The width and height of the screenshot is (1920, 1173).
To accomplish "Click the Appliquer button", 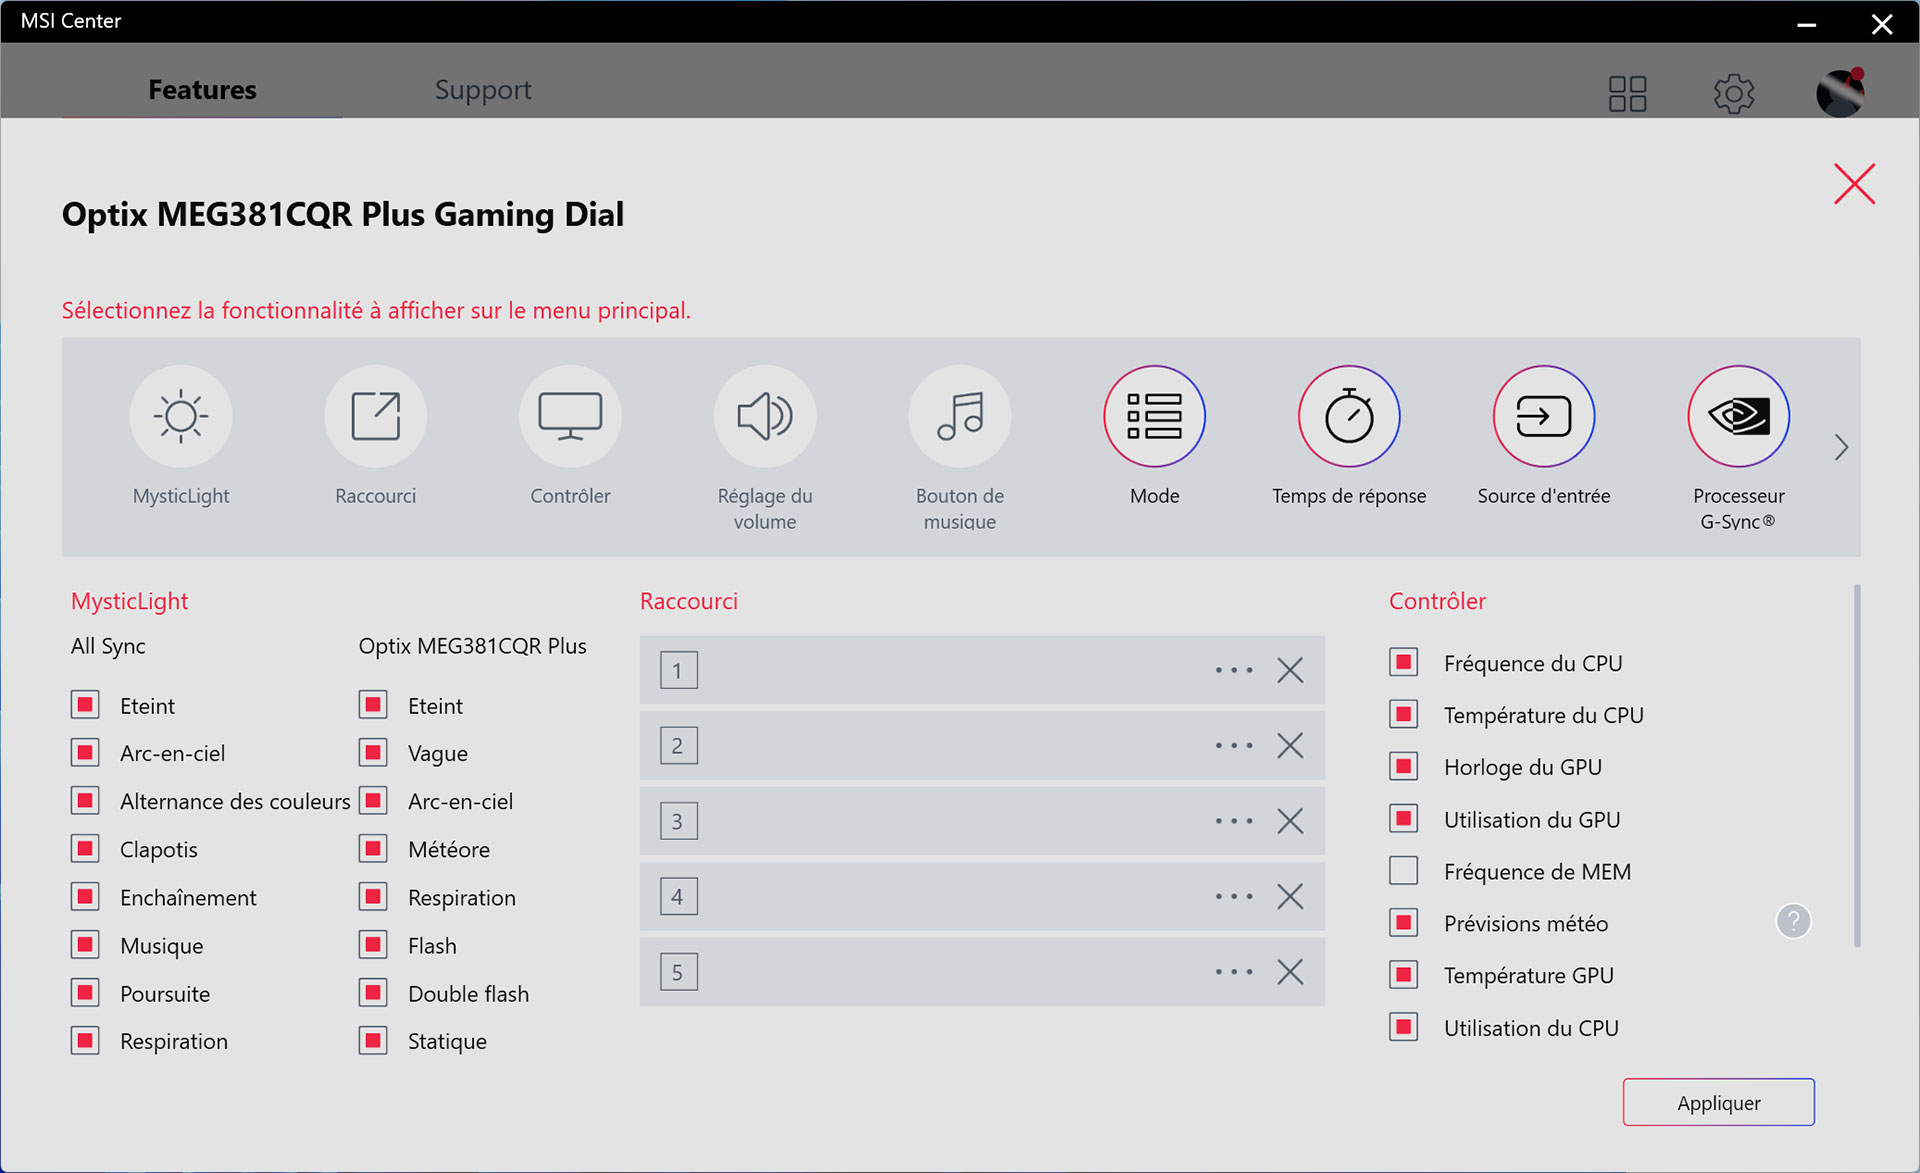I will (1718, 1102).
